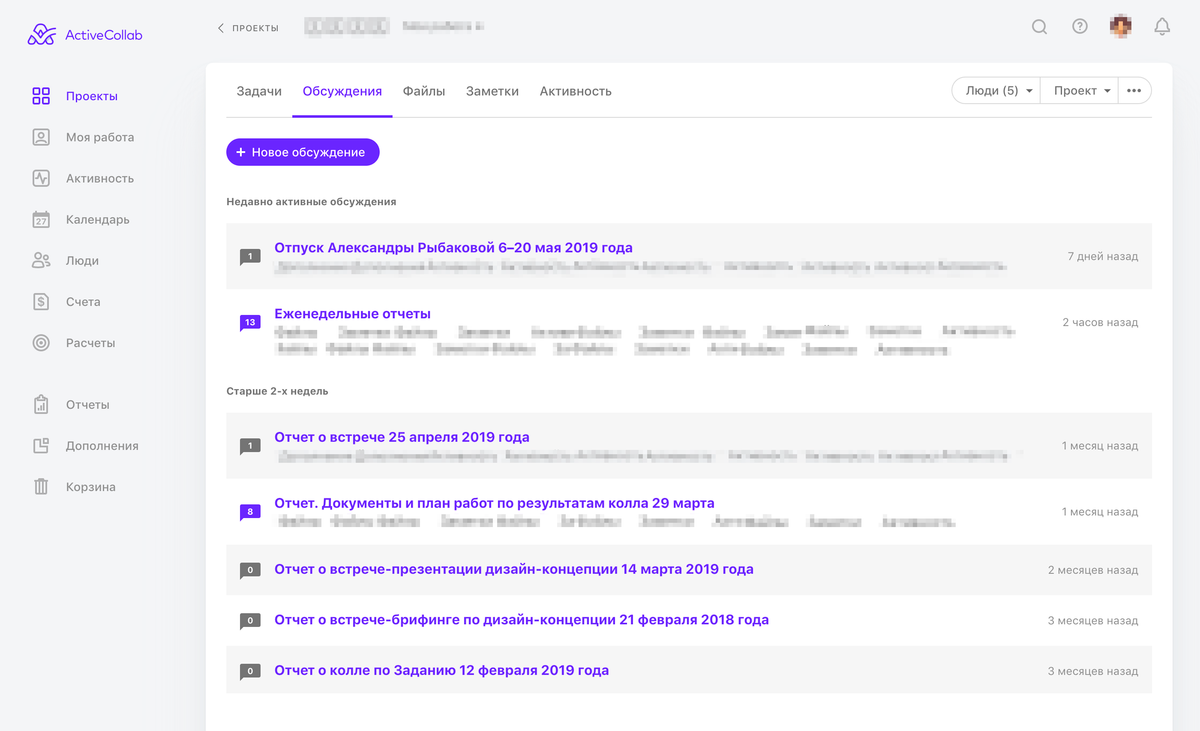Screen dimensions: 1200x731
Task: Open Еженедельные отчеты discussion
Action: pos(352,313)
